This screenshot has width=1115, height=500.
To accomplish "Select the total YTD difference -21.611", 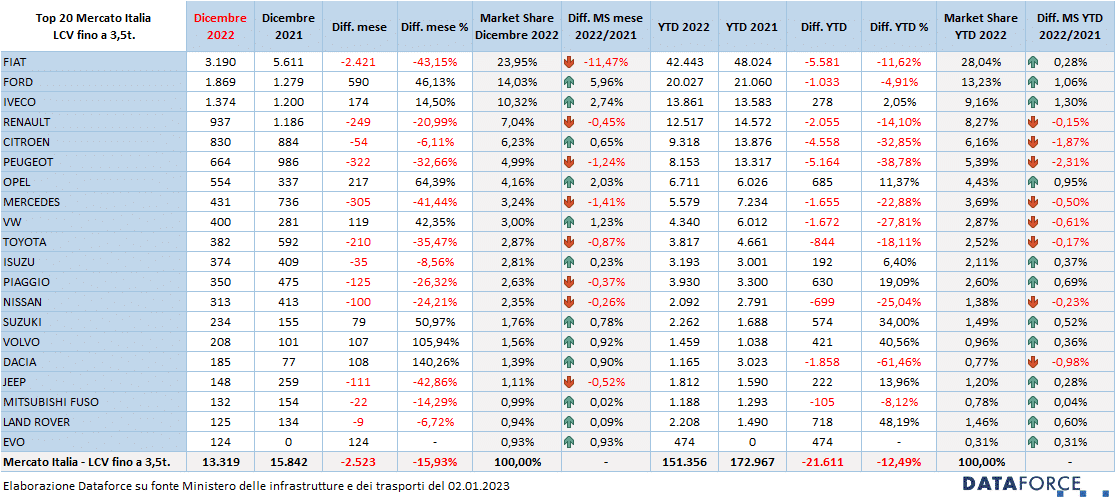I will point(823,462).
